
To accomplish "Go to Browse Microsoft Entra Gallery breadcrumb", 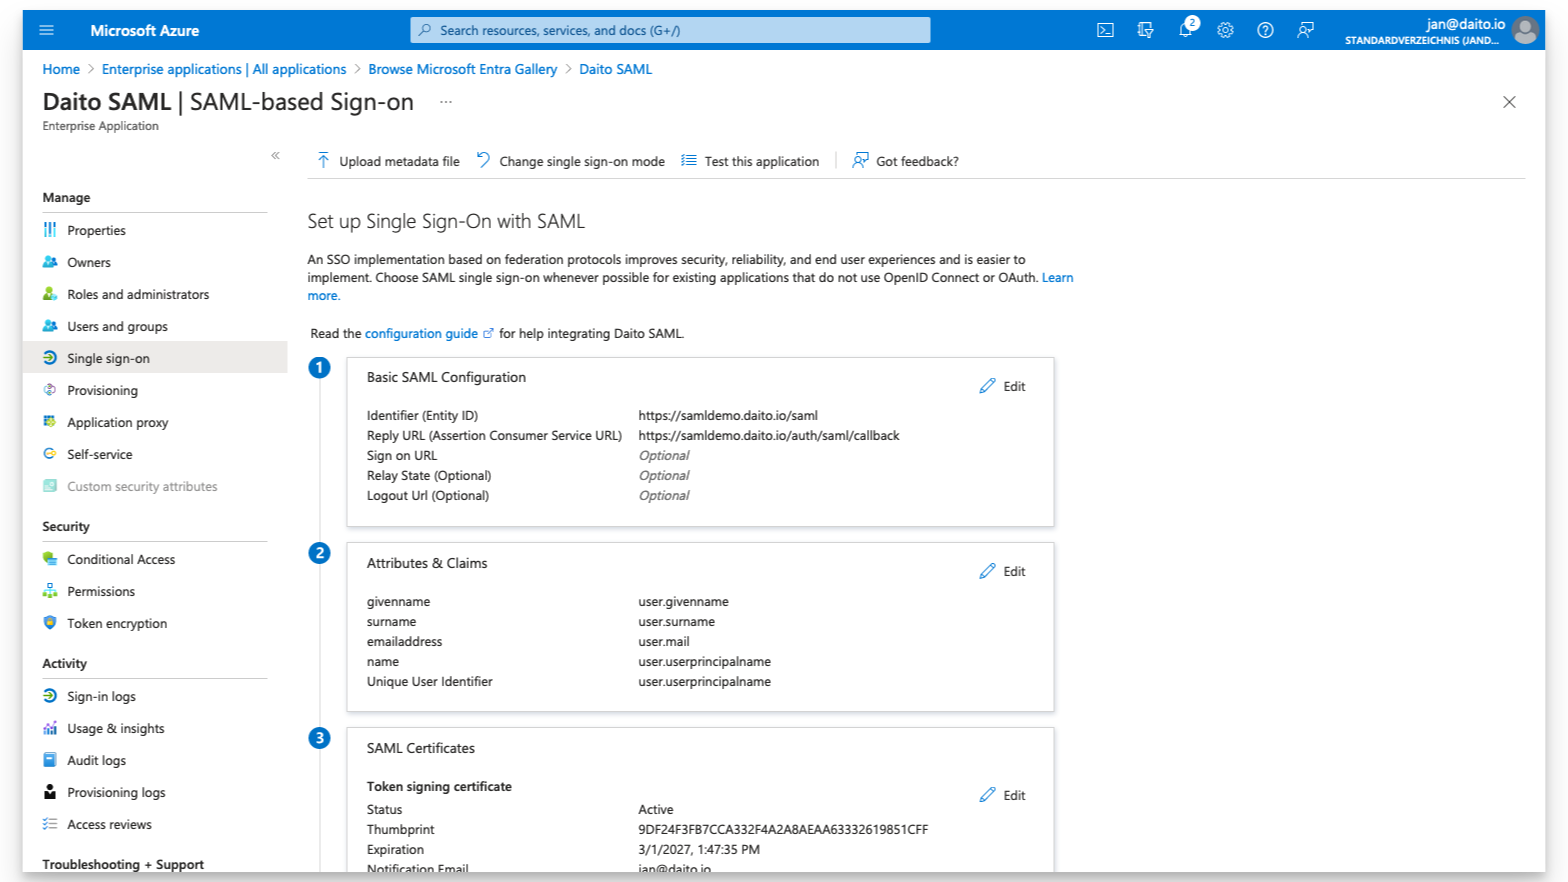I will (x=462, y=69).
